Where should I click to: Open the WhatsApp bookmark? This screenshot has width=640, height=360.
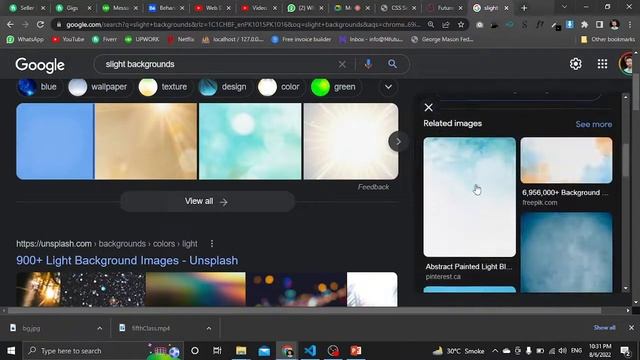pos(25,39)
